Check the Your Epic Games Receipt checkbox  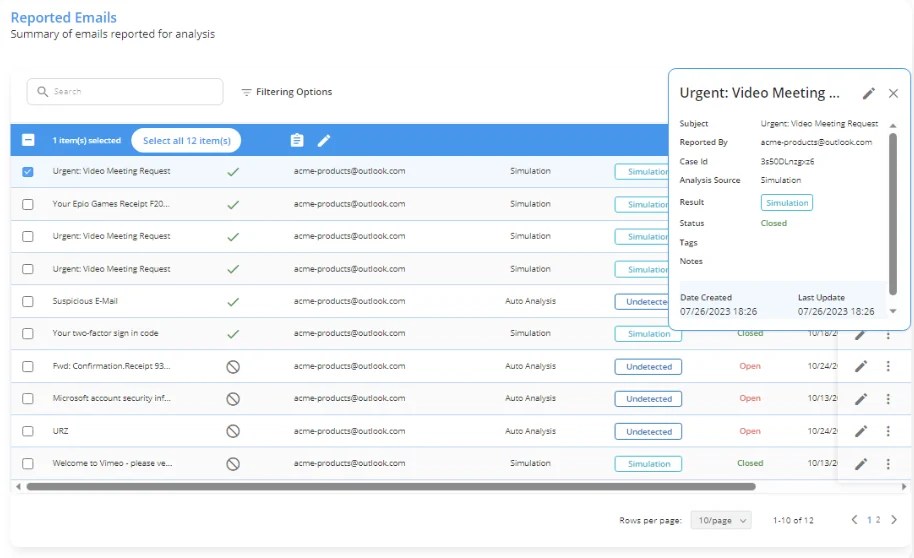27,204
